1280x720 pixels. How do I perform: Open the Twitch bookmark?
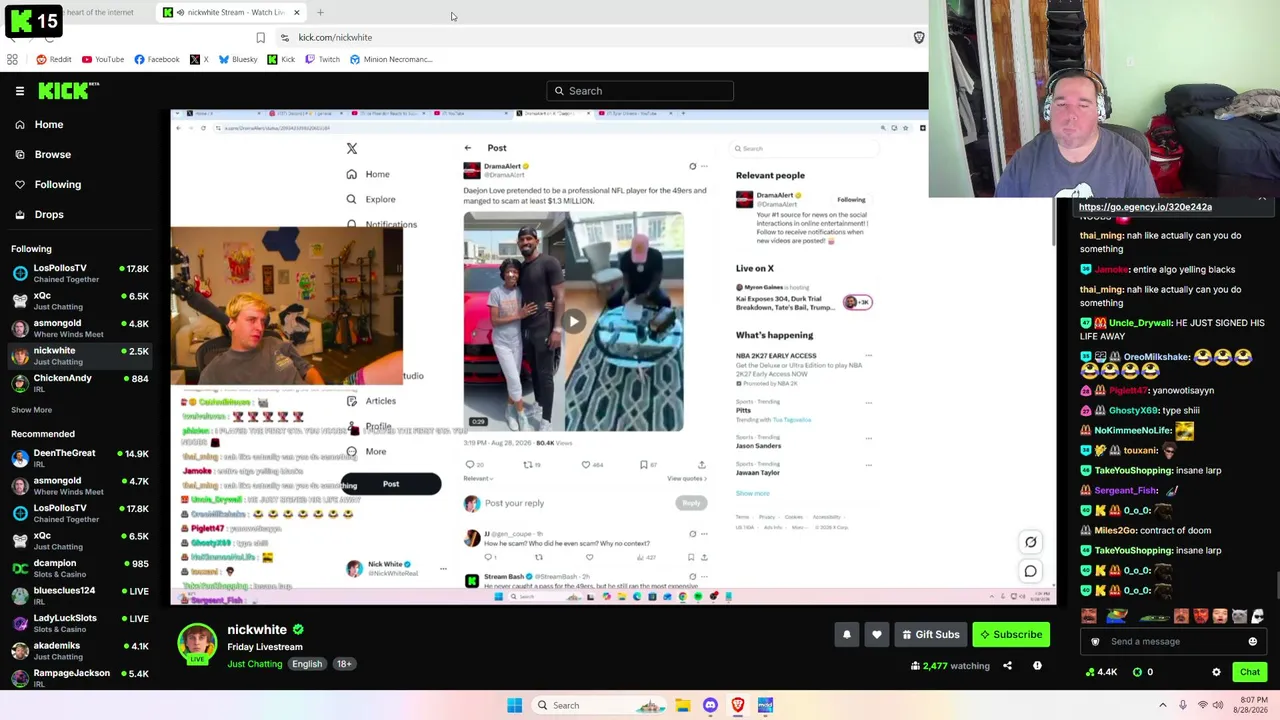coord(322,59)
